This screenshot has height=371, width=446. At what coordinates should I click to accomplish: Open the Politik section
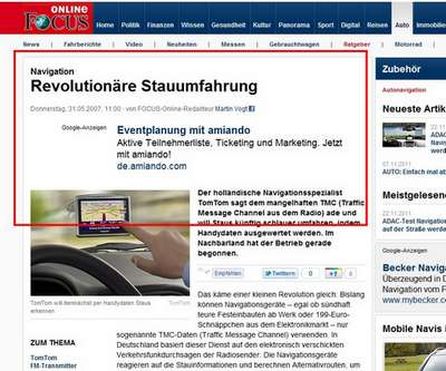[x=130, y=25]
